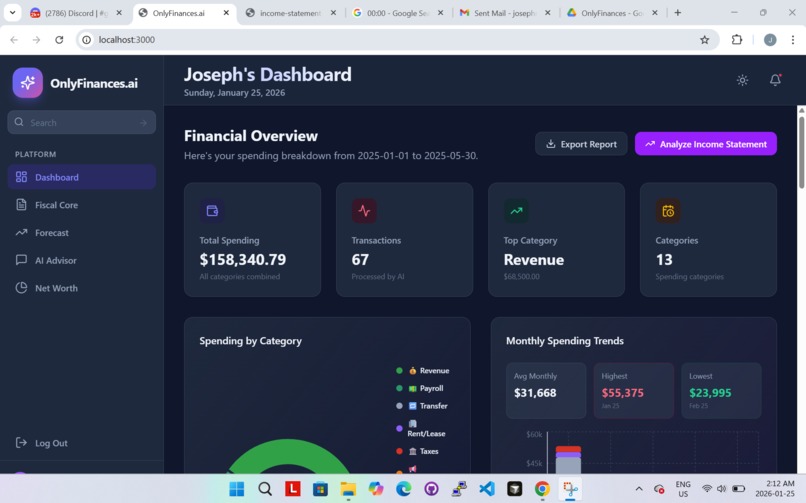Click Analyze Income Statement button
Image resolution: width=806 pixels, height=503 pixels.
pyautogui.click(x=706, y=144)
